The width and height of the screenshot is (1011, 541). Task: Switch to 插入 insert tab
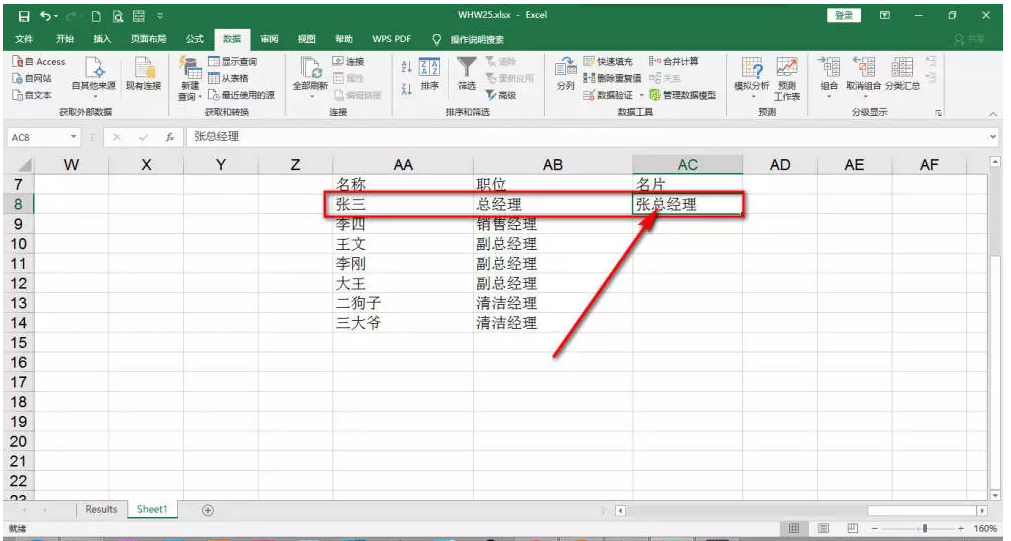click(102, 39)
